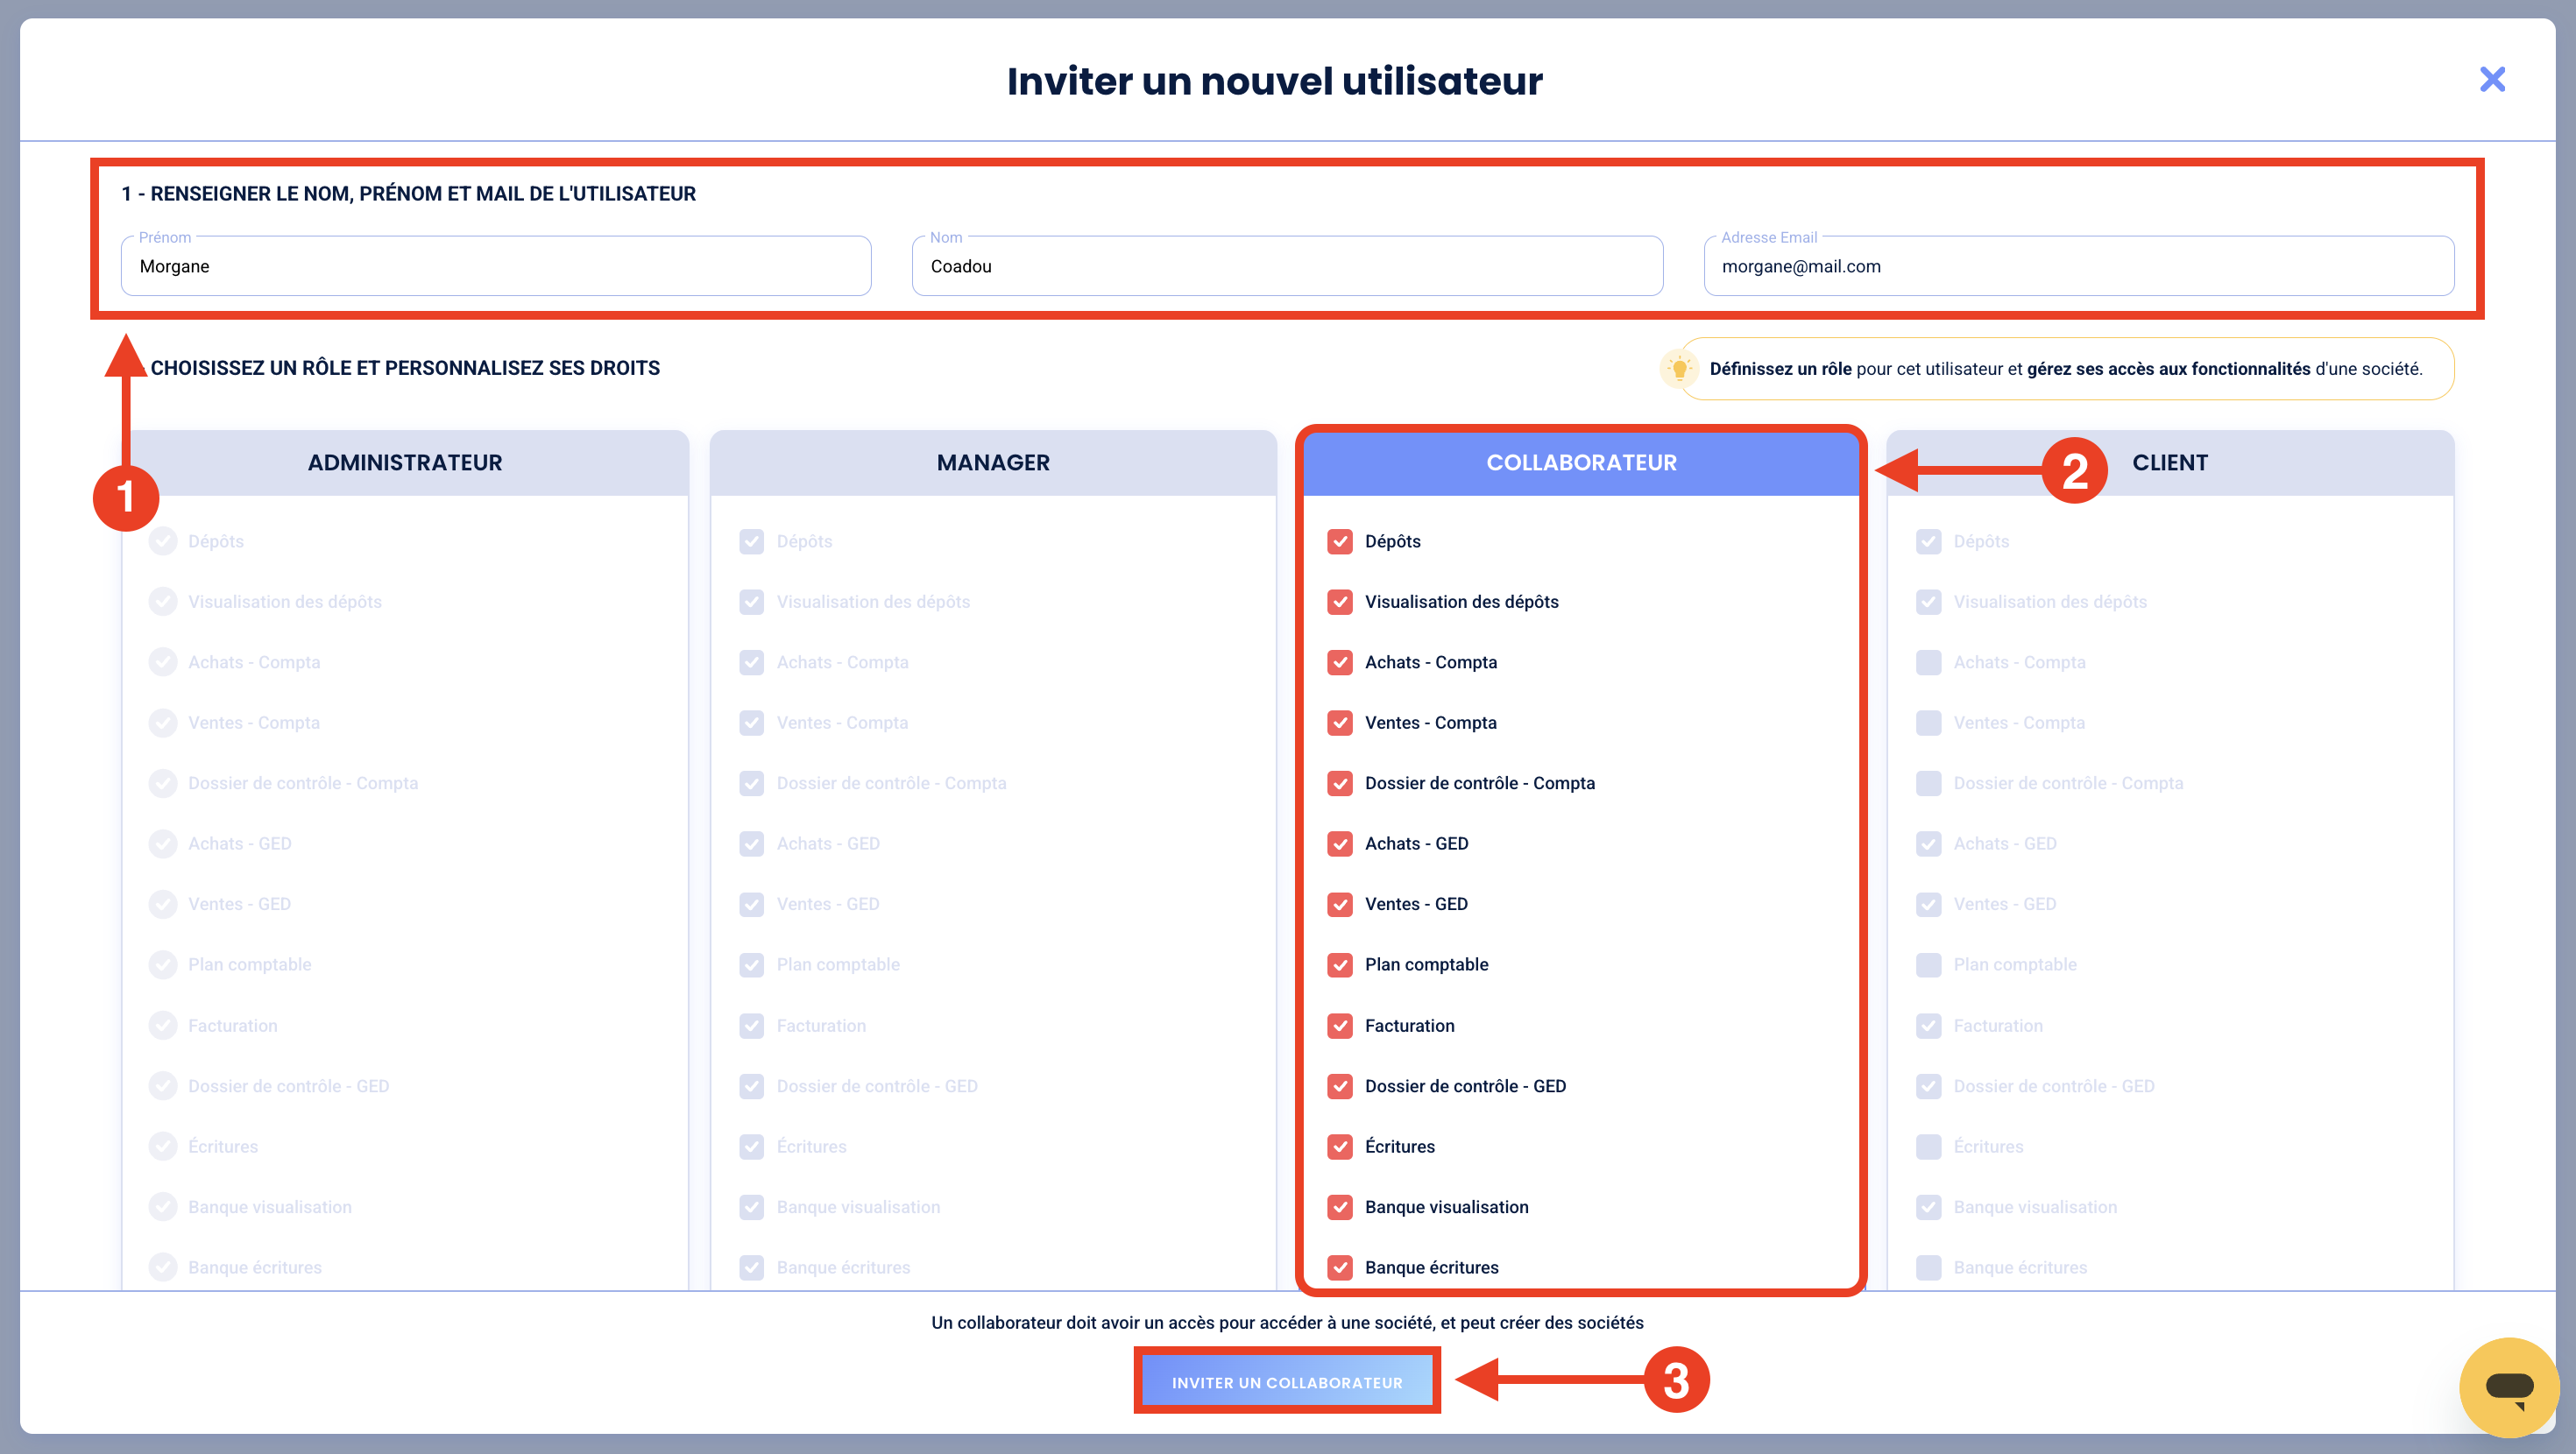Click 'Achats - GED' label under Manager
The height and width of the screenshot is (1454, 2576).
point(828,844)
